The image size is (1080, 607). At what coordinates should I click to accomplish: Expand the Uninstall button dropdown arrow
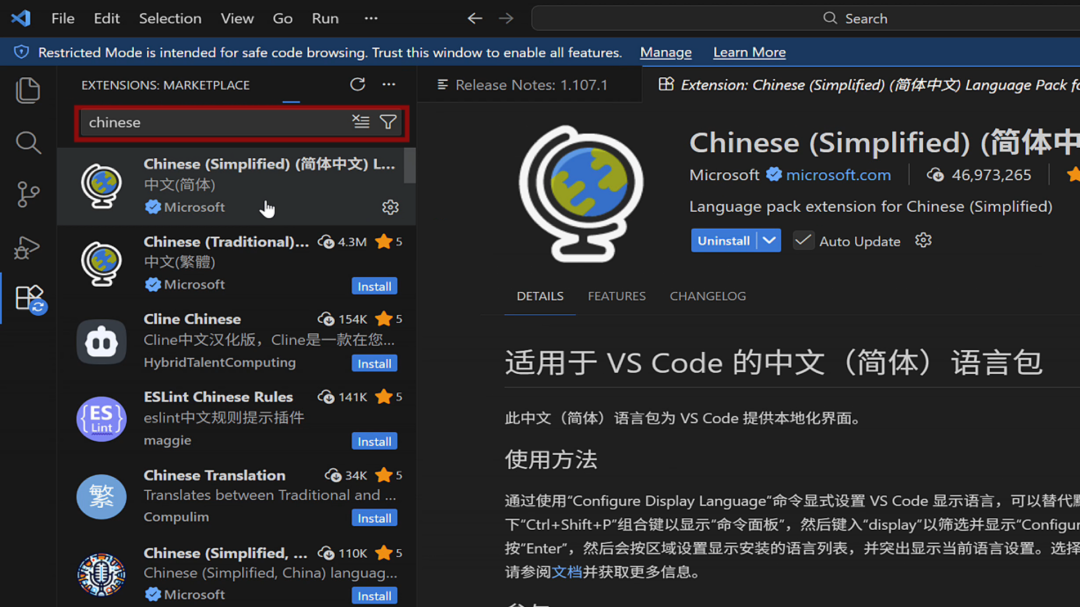point(769,240)
